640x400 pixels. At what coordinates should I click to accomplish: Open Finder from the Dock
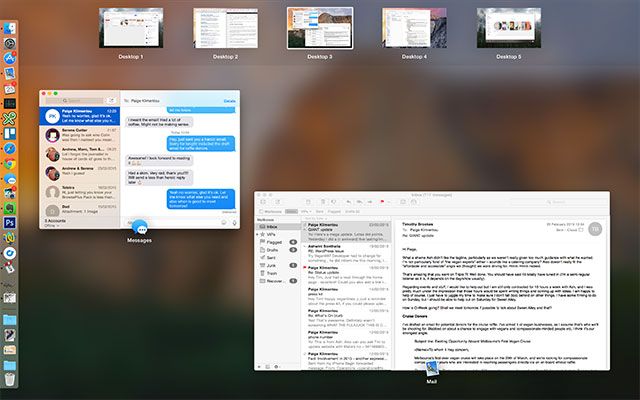coord(9,27)
